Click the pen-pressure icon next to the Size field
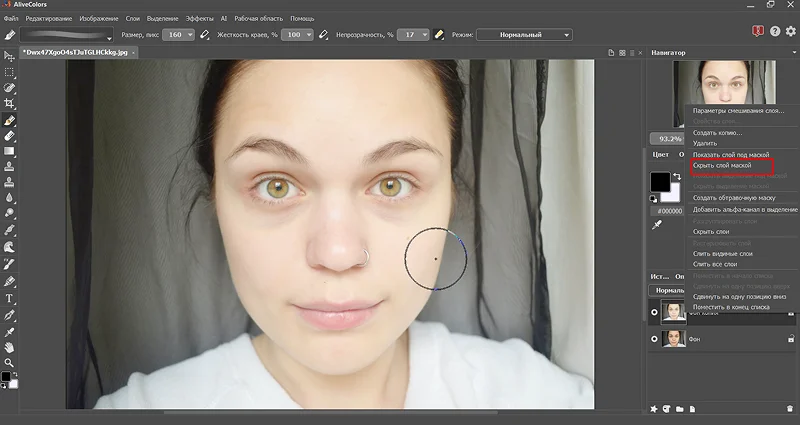Screen dimensions: 800x425 click(x=205, y=35)
